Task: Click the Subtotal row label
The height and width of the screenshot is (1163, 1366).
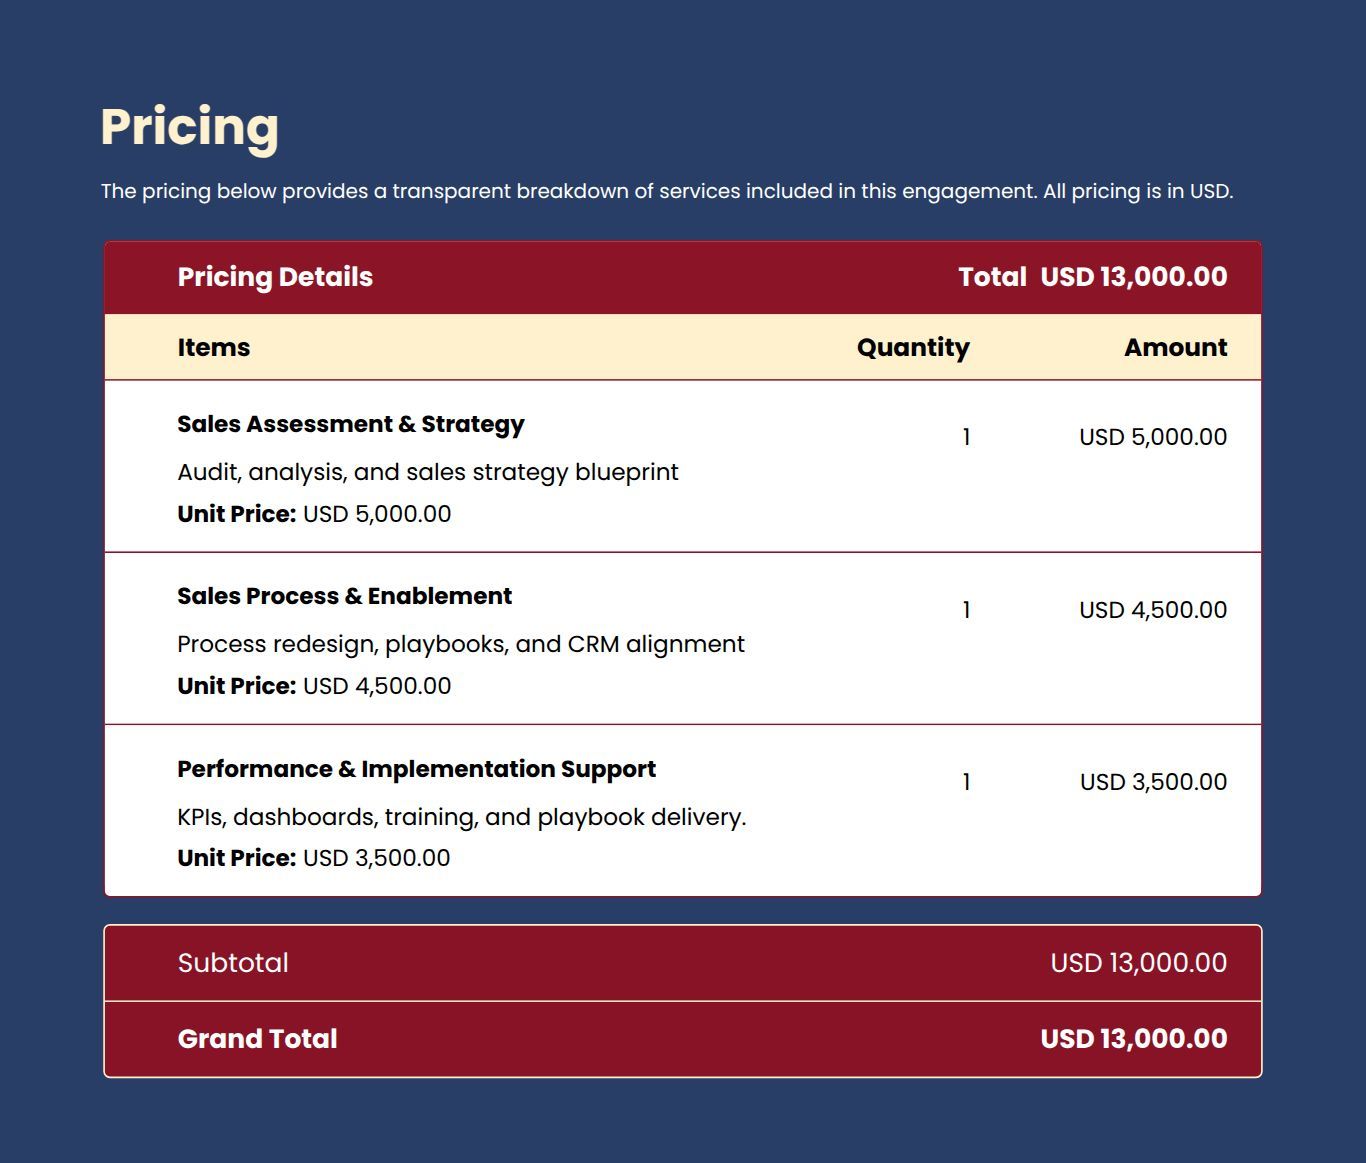Action: (x=233, y=963)
